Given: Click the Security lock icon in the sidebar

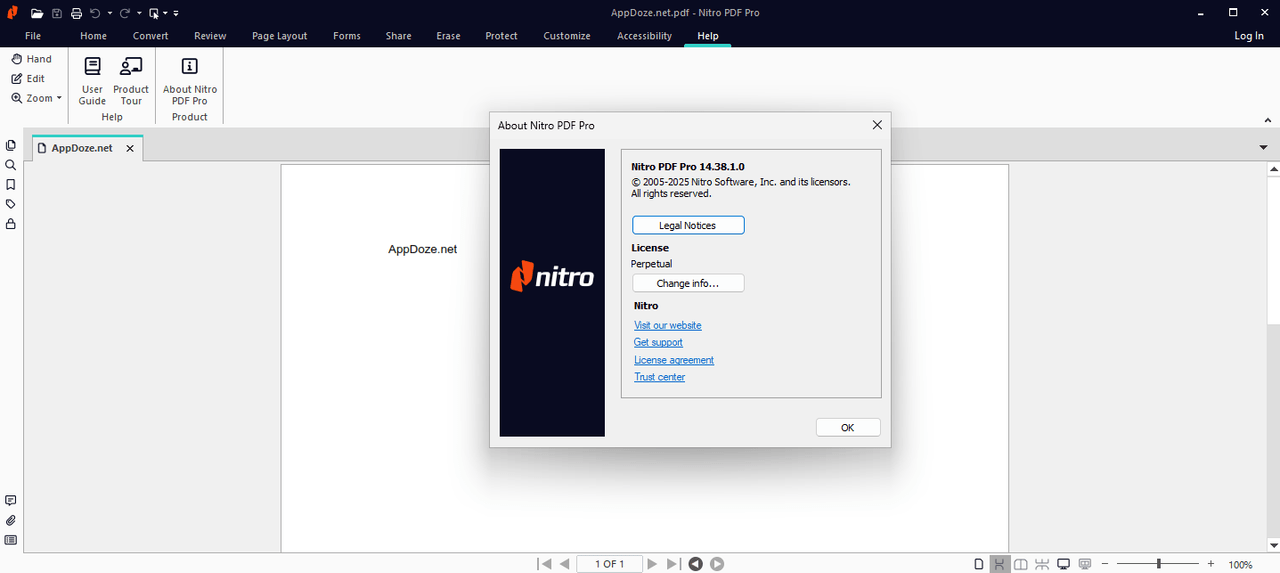Looking at the screenshot, I should tap(11, 224).
